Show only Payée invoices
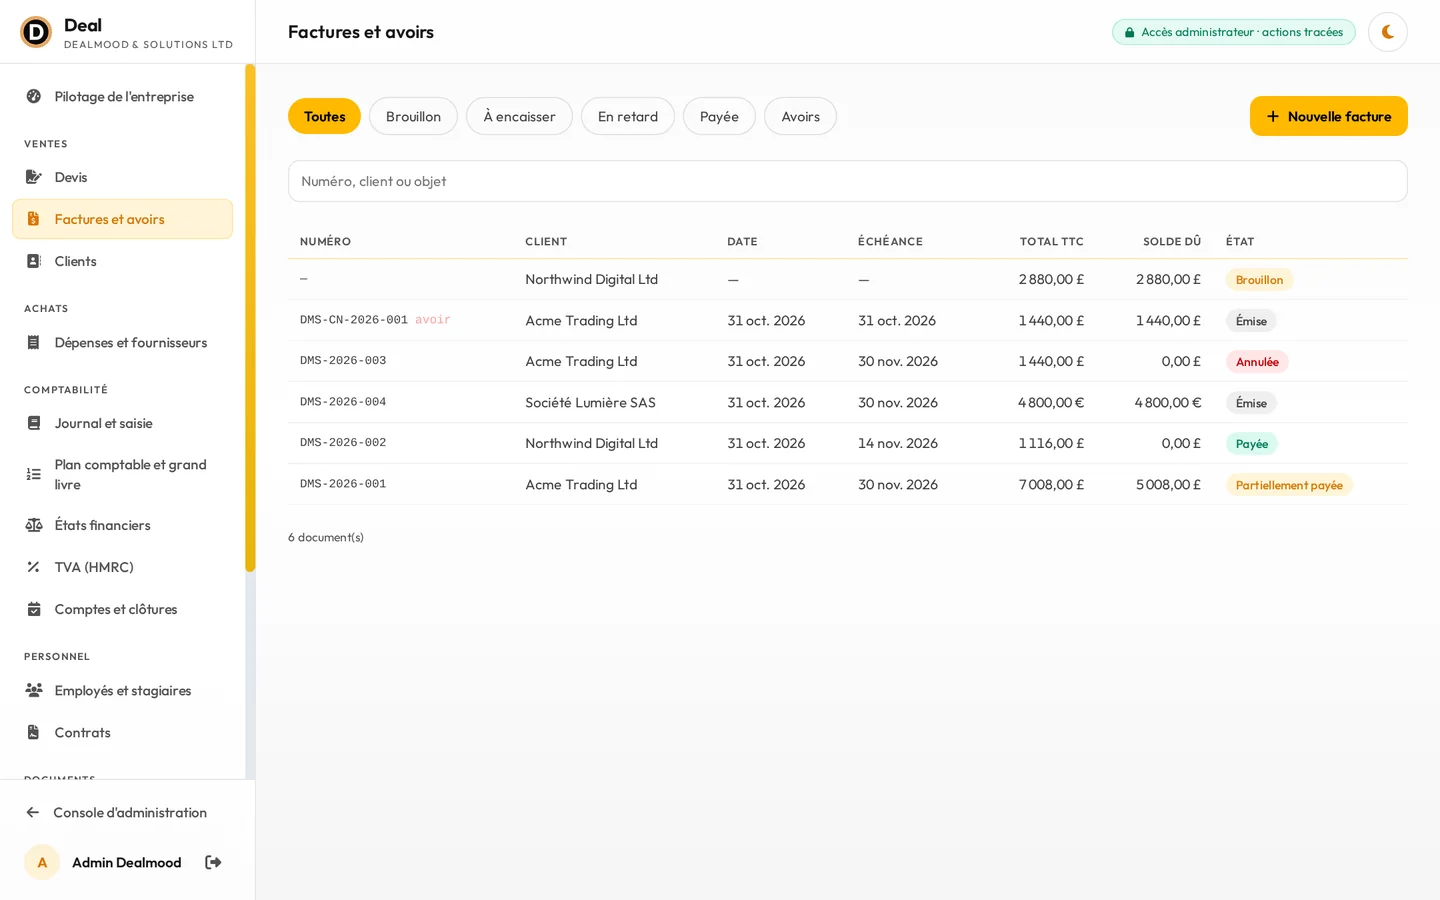Viewport: 1440px width, 900px height. pyautogui.click(x=719, y=116)
